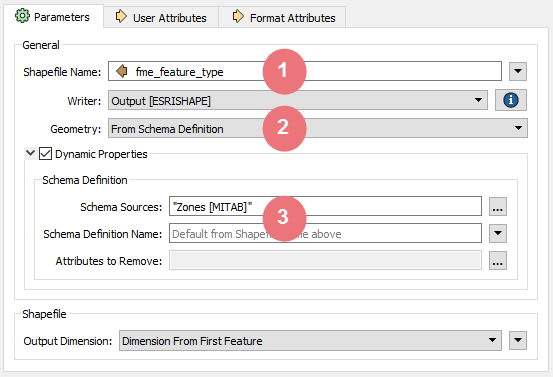Click the writer info icon button
Viewport: 553px width, 377px height.
[511, 100]
